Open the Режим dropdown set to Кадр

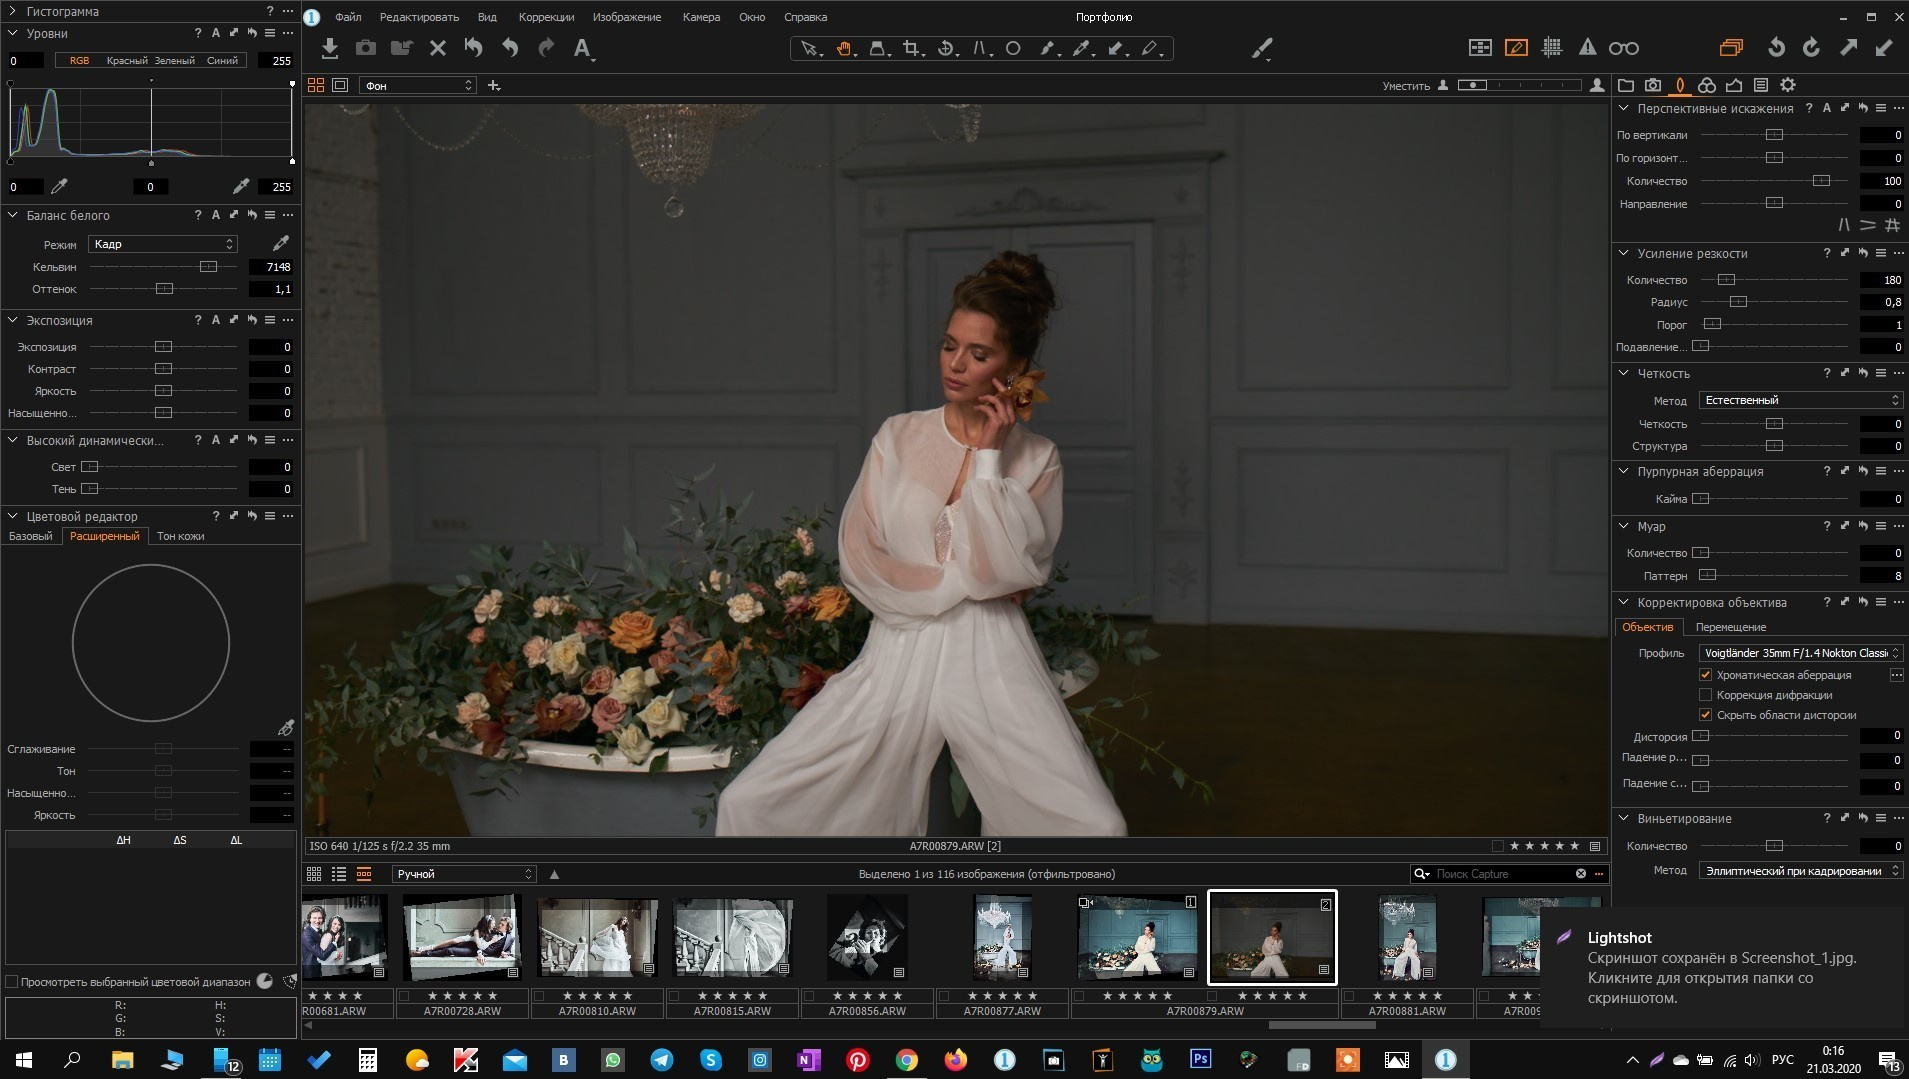tap(162, 244)
